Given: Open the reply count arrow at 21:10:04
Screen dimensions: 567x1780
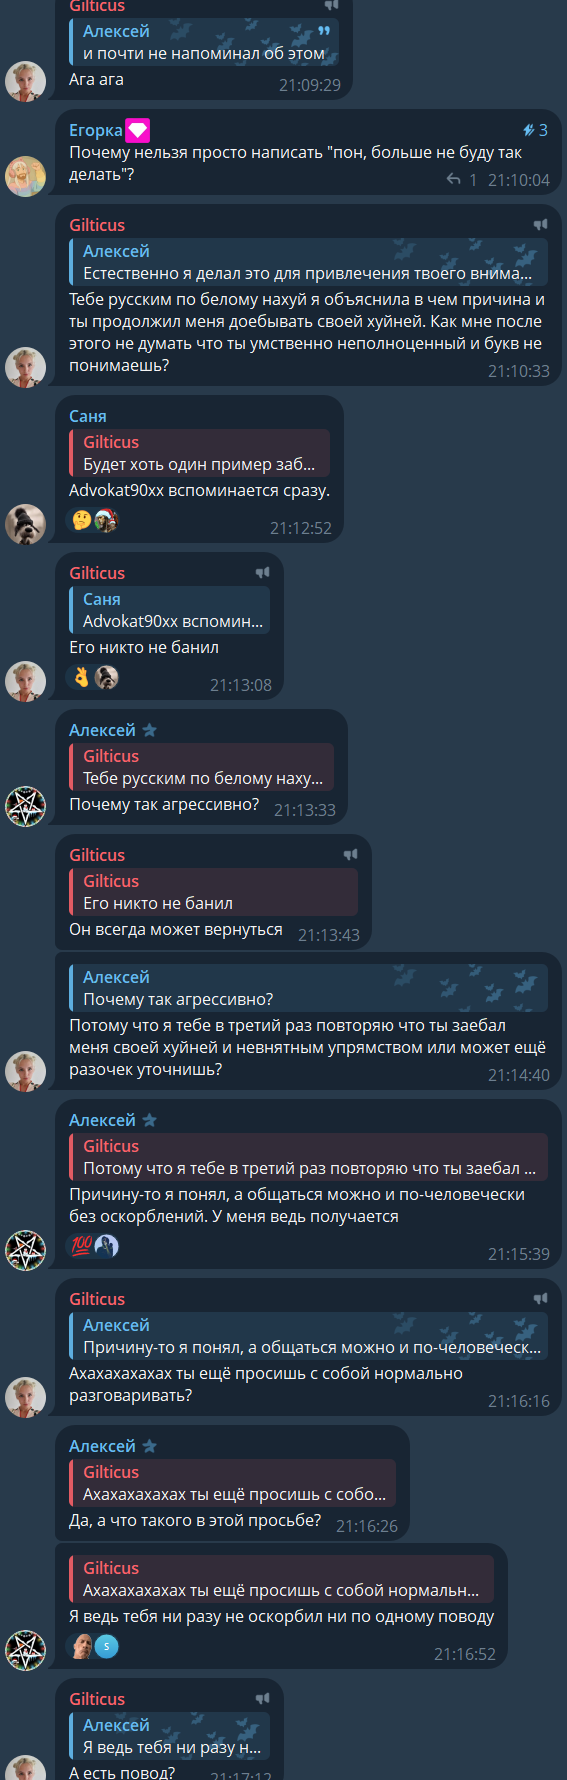Looking at the screenshot, I should [x=454, y=179].
